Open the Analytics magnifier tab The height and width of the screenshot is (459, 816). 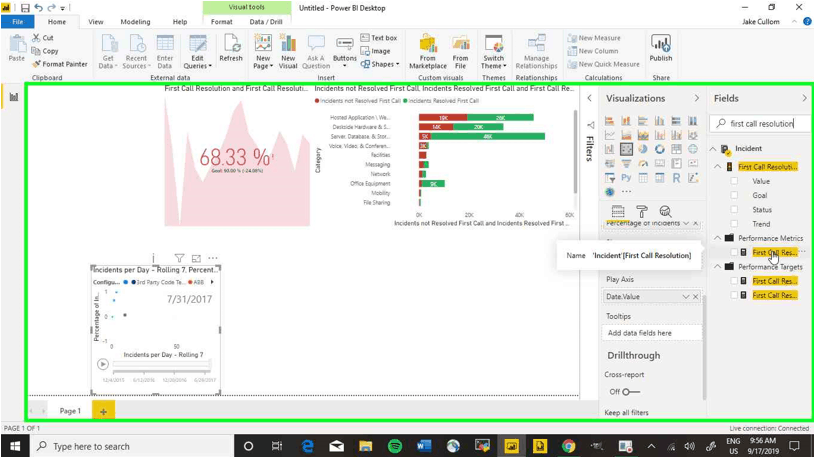click(665, 211)
